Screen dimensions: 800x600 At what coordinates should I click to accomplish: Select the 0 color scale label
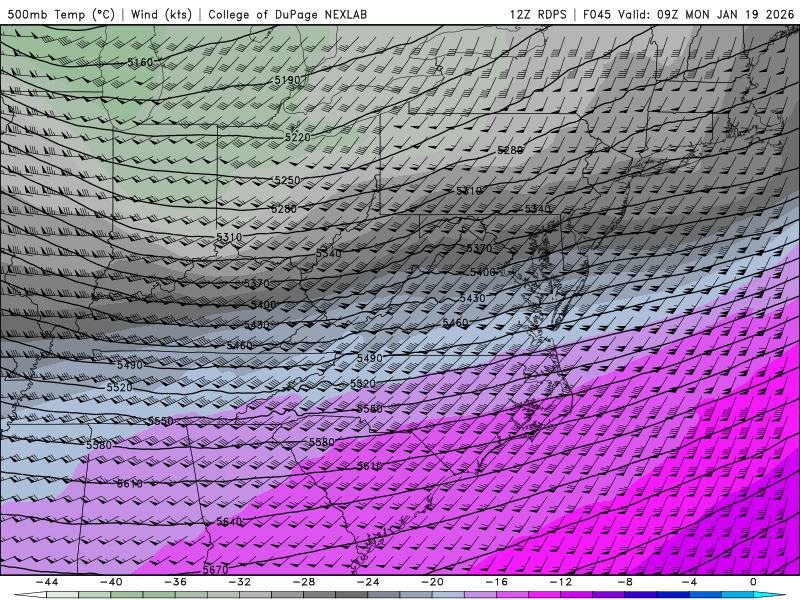(753, 582)
